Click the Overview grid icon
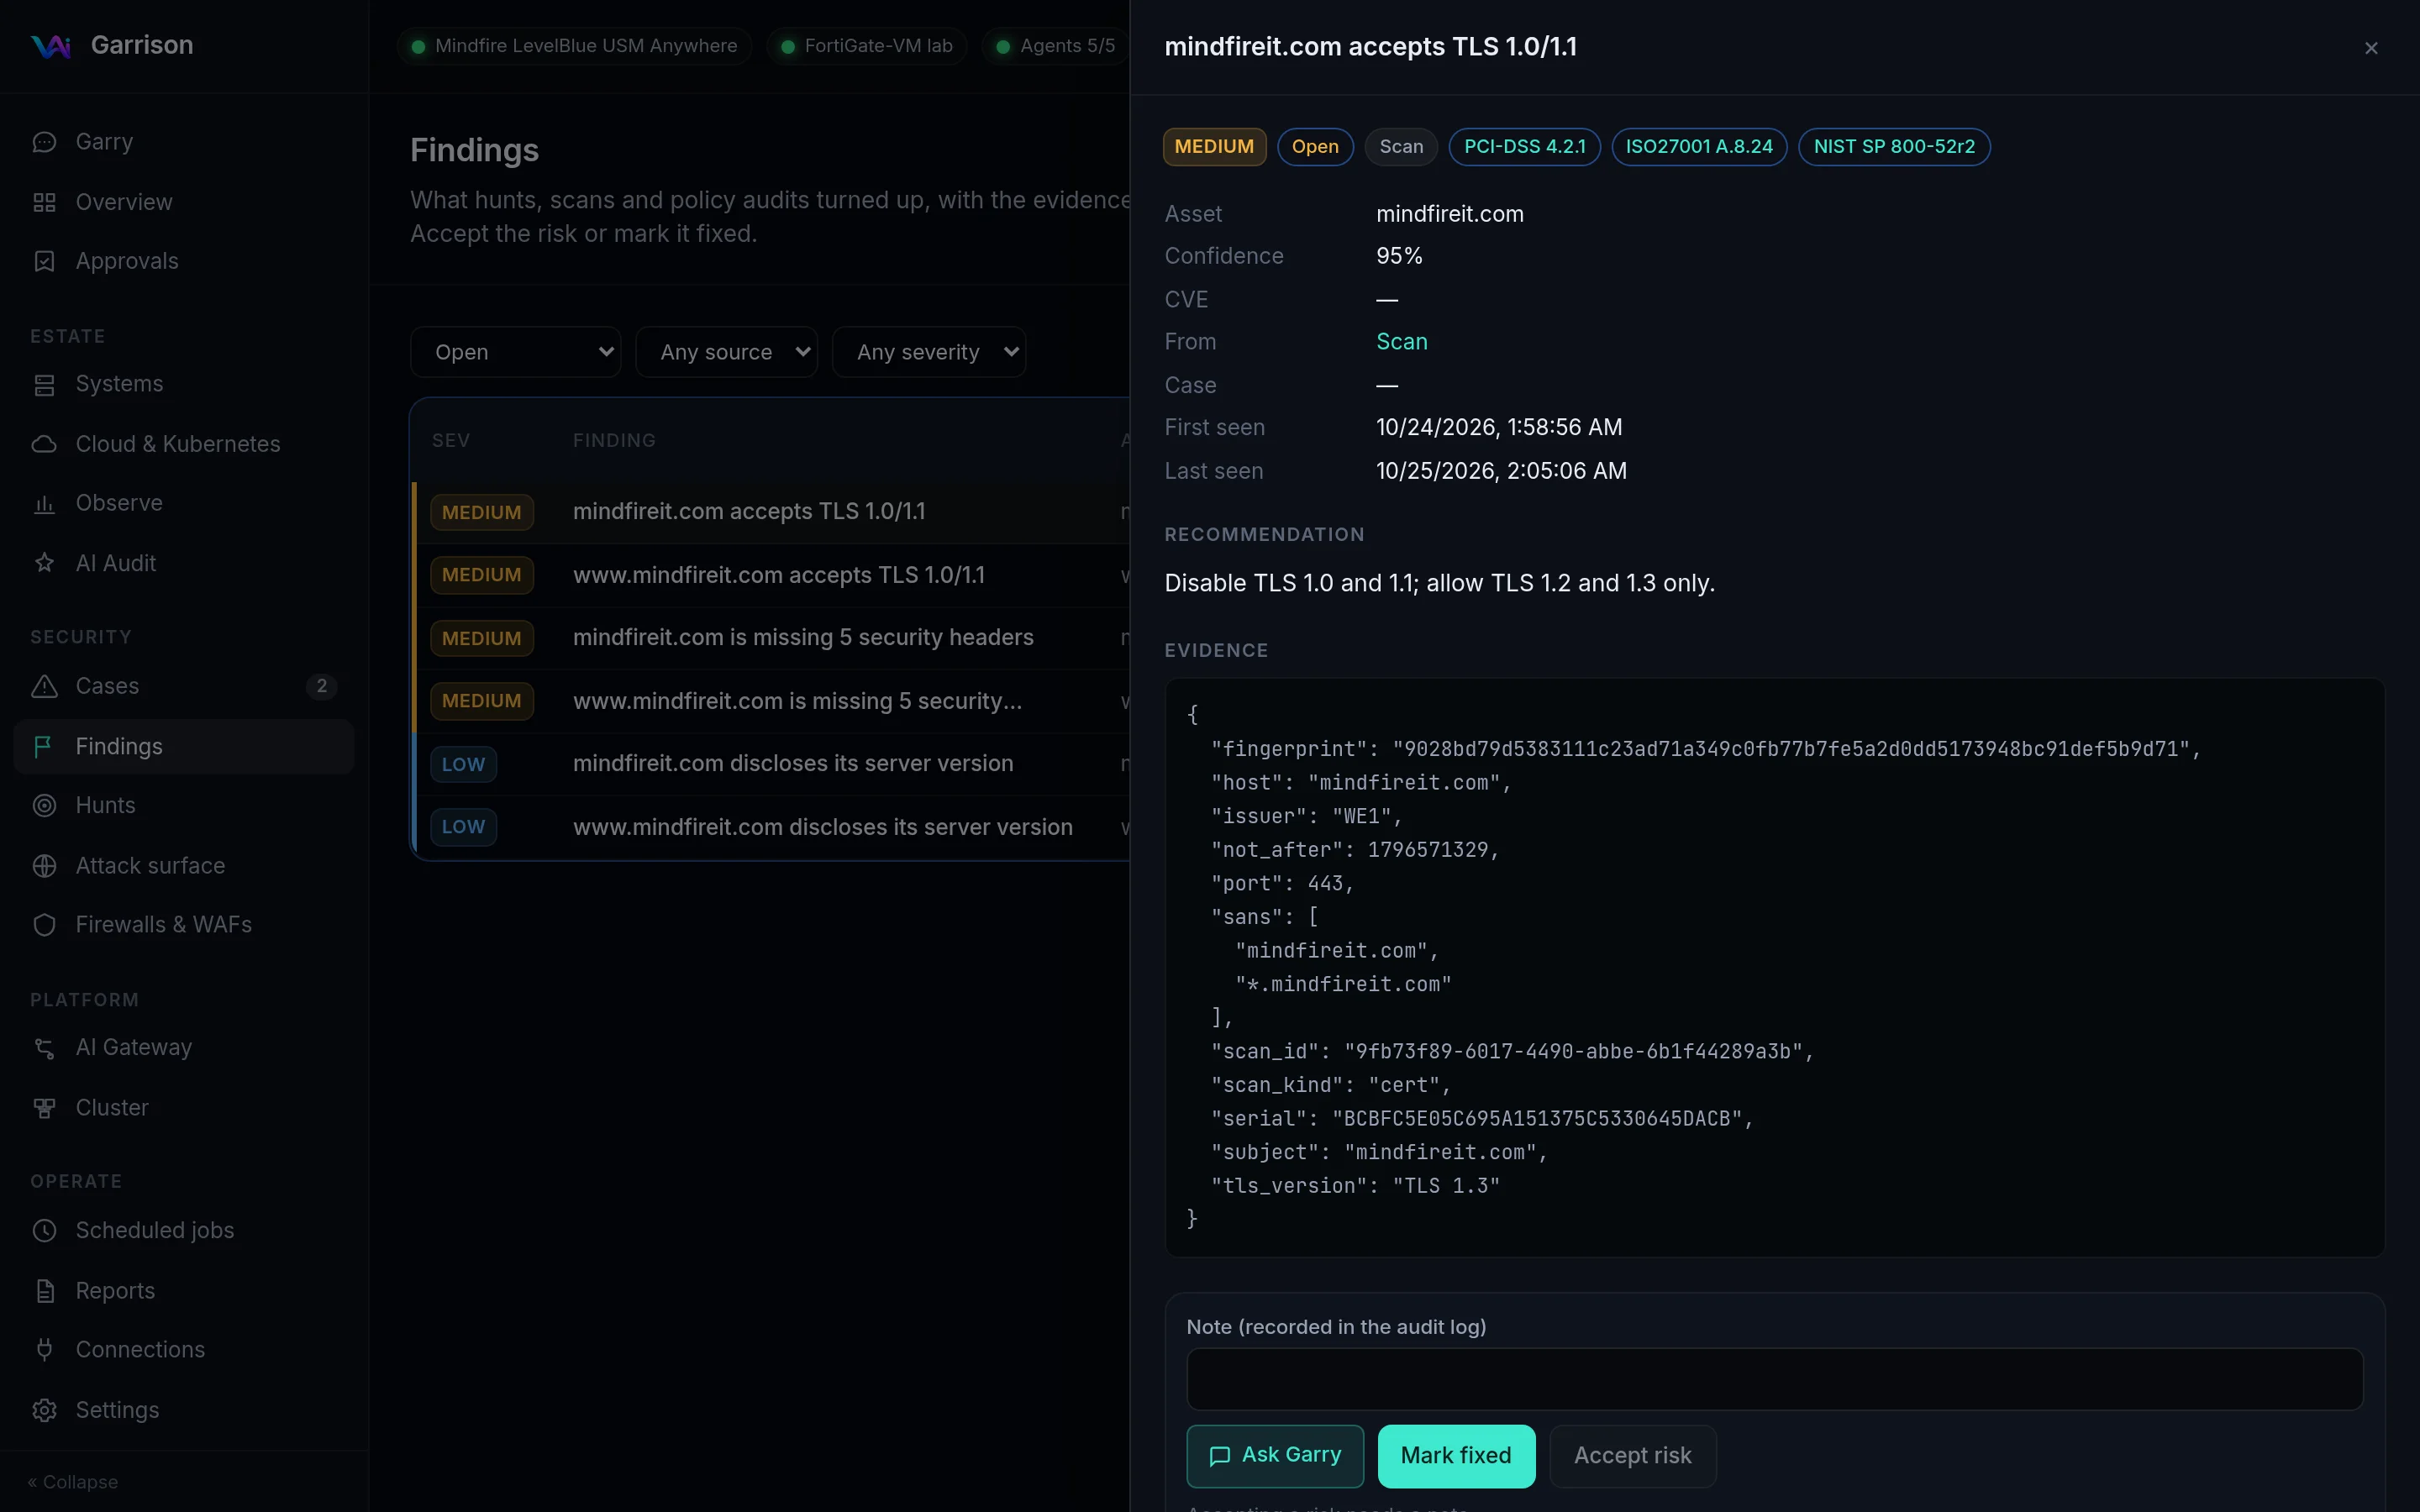 (44, 202)
